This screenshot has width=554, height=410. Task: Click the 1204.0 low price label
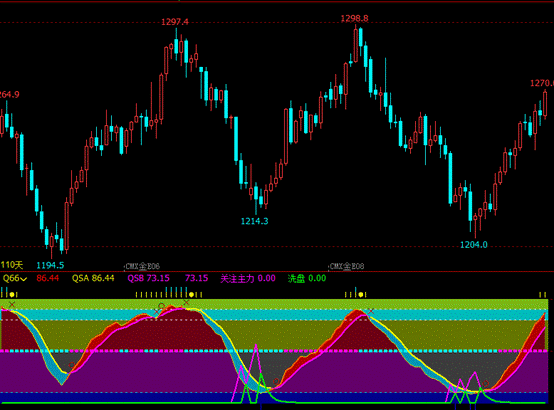[473, 245]
